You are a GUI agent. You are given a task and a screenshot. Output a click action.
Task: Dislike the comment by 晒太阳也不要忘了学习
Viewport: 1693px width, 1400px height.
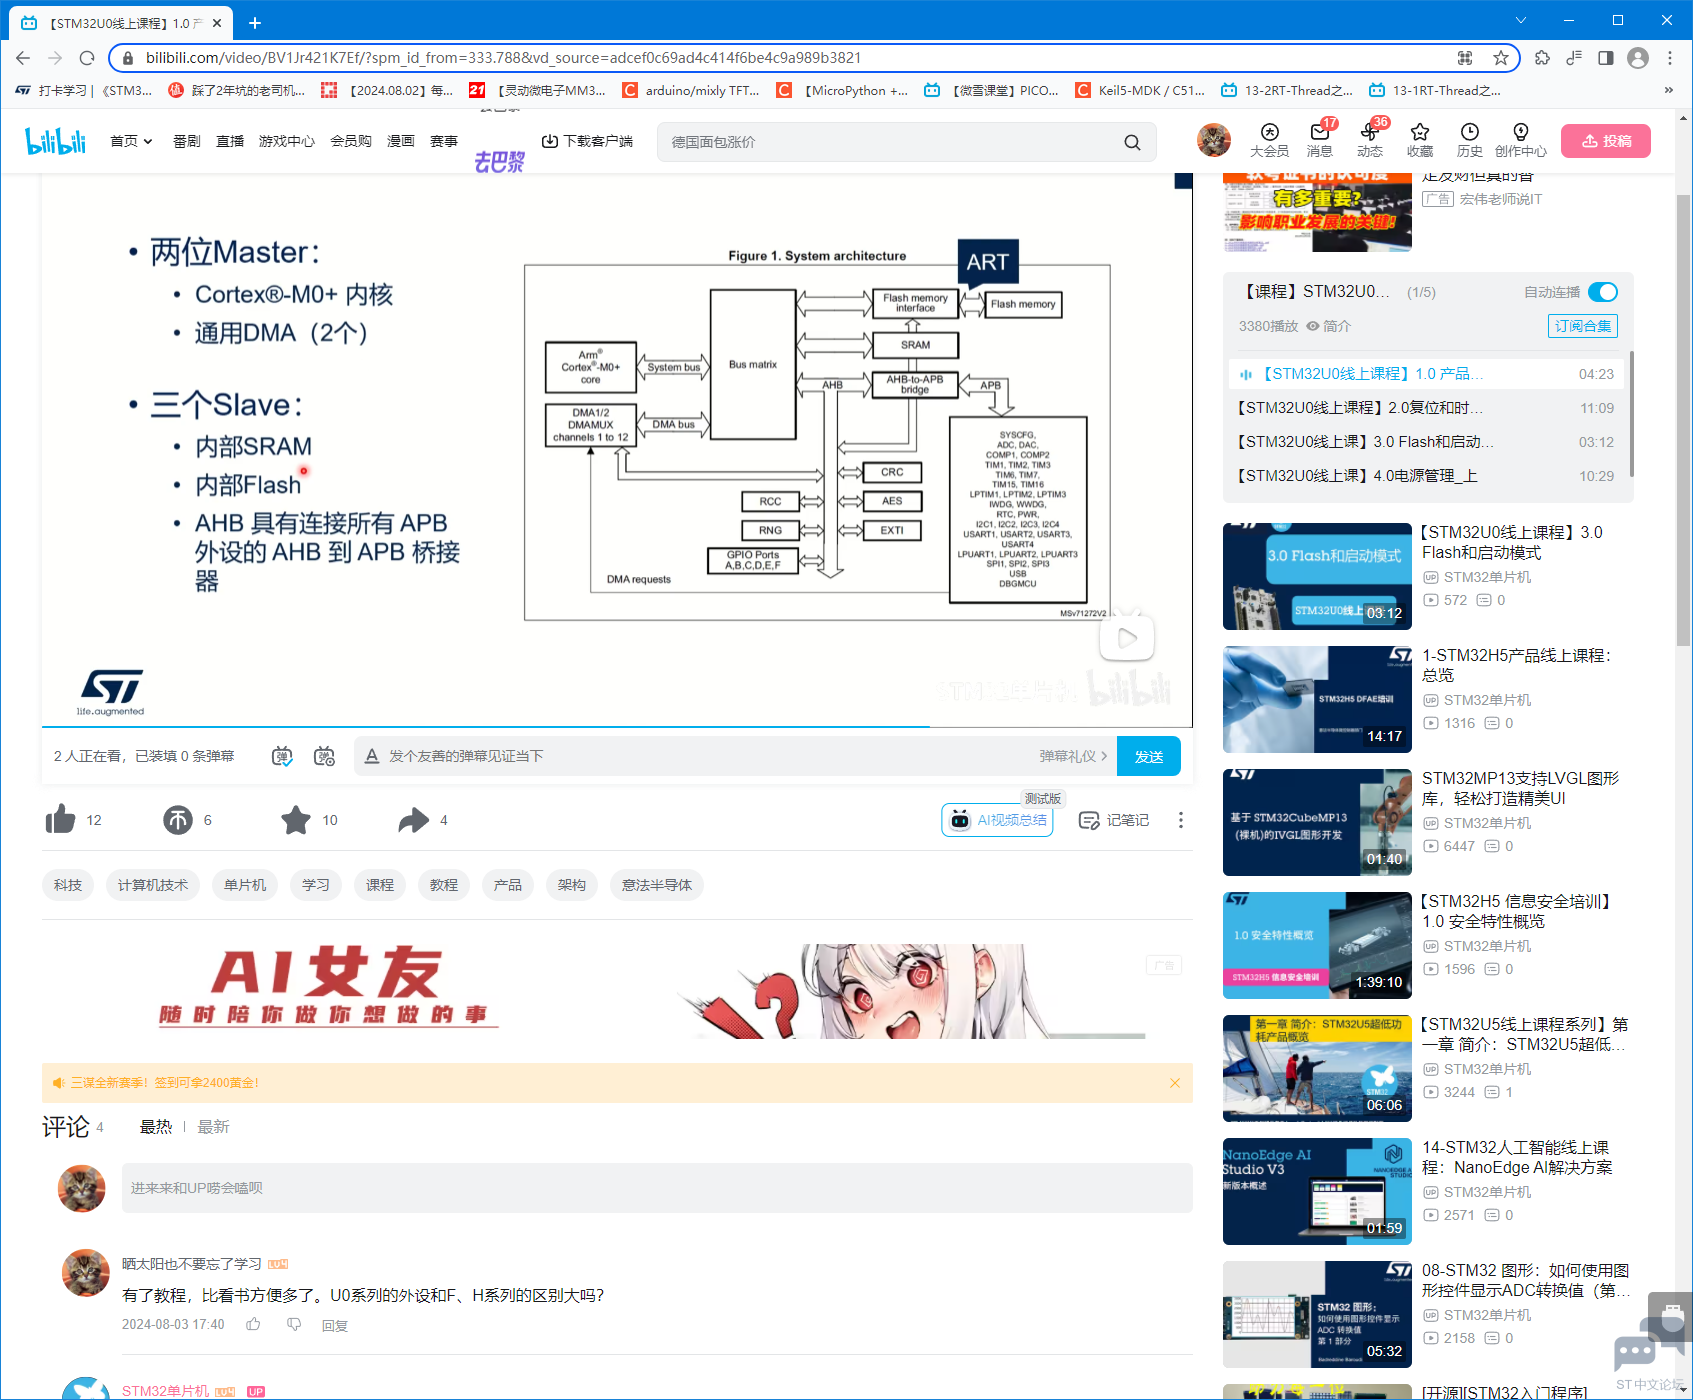click(x=294, y=1324)
